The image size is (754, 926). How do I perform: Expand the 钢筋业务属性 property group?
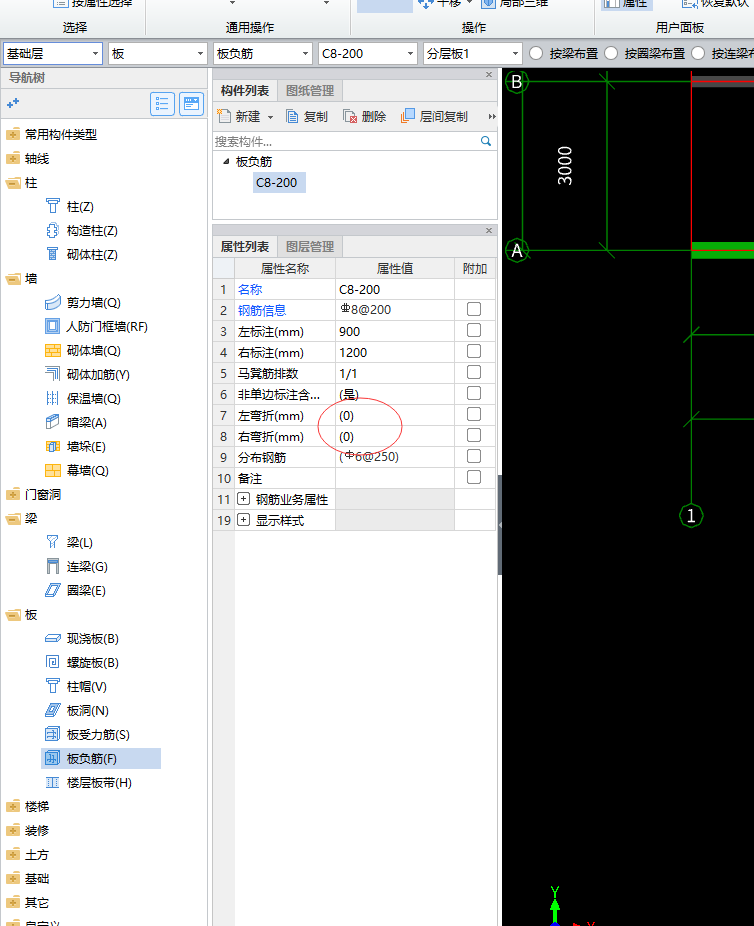(243, 499)
